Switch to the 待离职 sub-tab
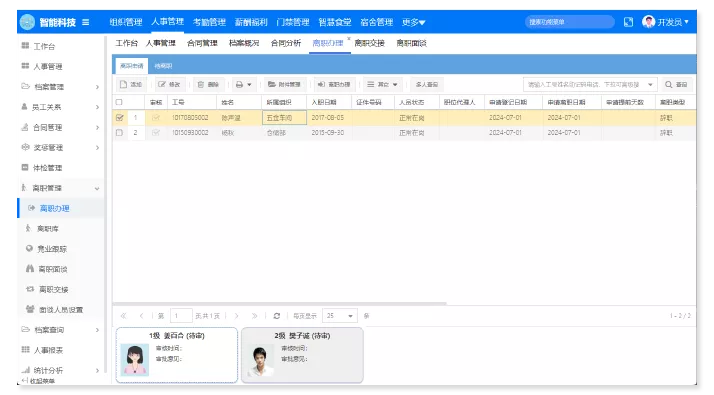This screenshot has height=395, width=714. [x=163, y=66]
